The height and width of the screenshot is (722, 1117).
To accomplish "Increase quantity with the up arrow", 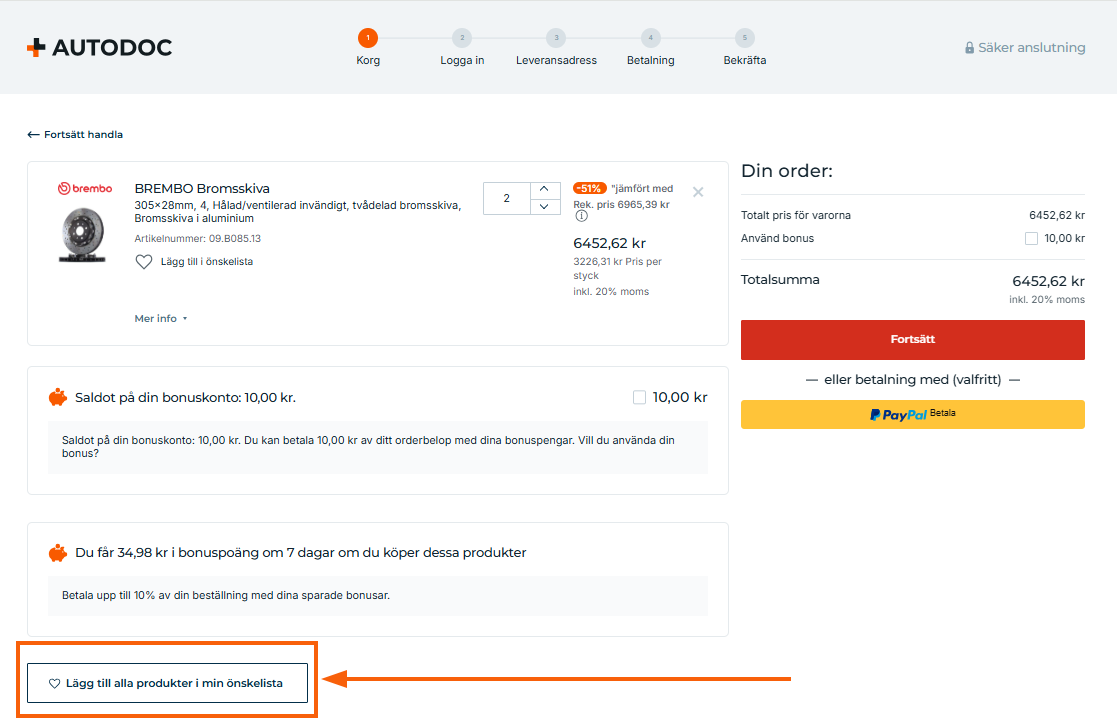I will pos(543,189).
